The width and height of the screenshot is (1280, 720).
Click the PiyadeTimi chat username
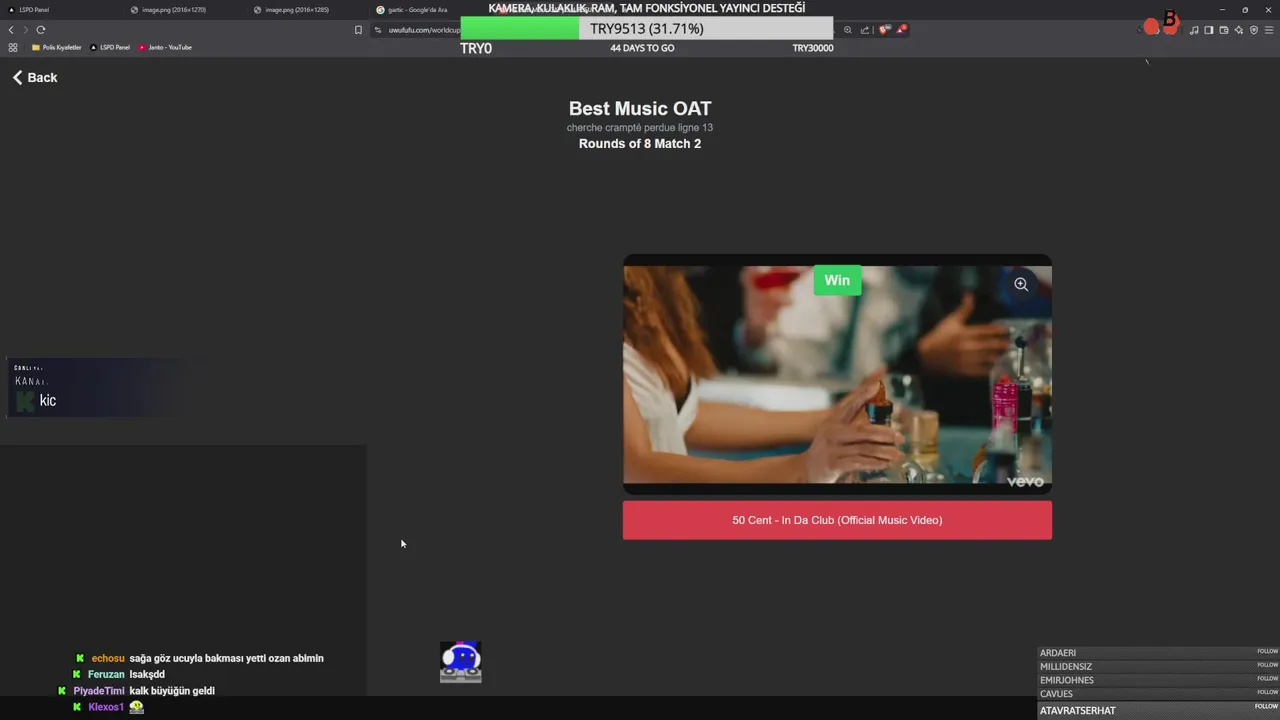coord(99,691)
